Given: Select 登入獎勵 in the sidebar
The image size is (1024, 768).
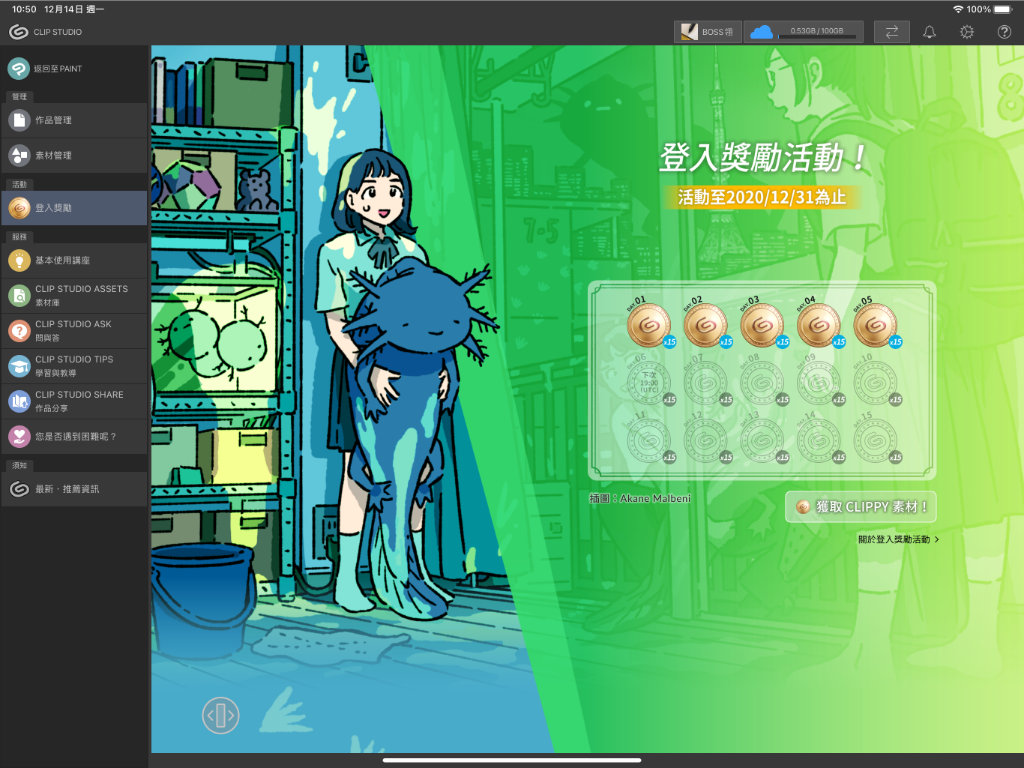Looking at the screenshot, I should pos(74,208).
